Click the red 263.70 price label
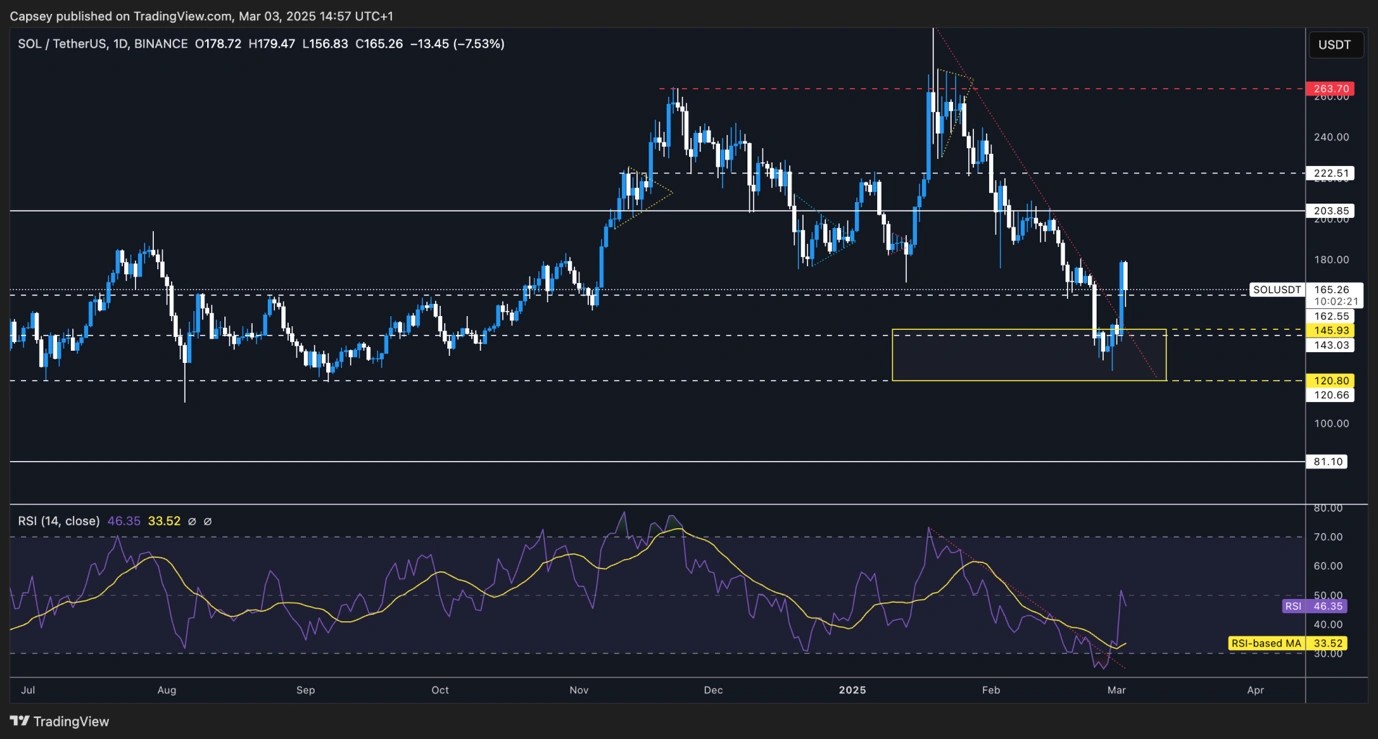 (1330, 88)
